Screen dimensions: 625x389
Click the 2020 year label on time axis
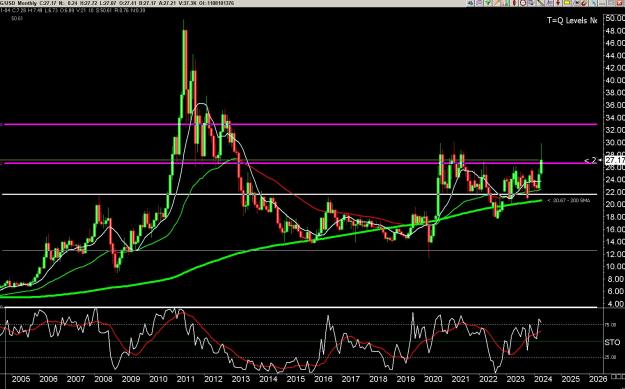click(433, 379)
